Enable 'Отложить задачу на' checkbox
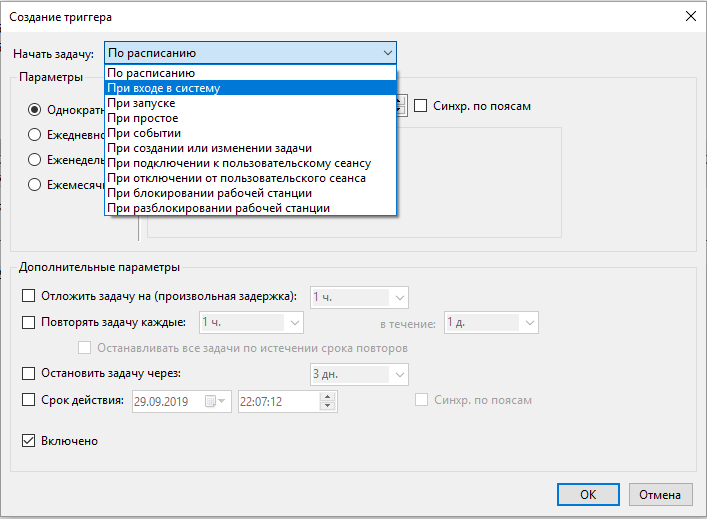Image resolution: width=707 pixels, height=519 pixels. pyautogui.click(x=28, y=296)
